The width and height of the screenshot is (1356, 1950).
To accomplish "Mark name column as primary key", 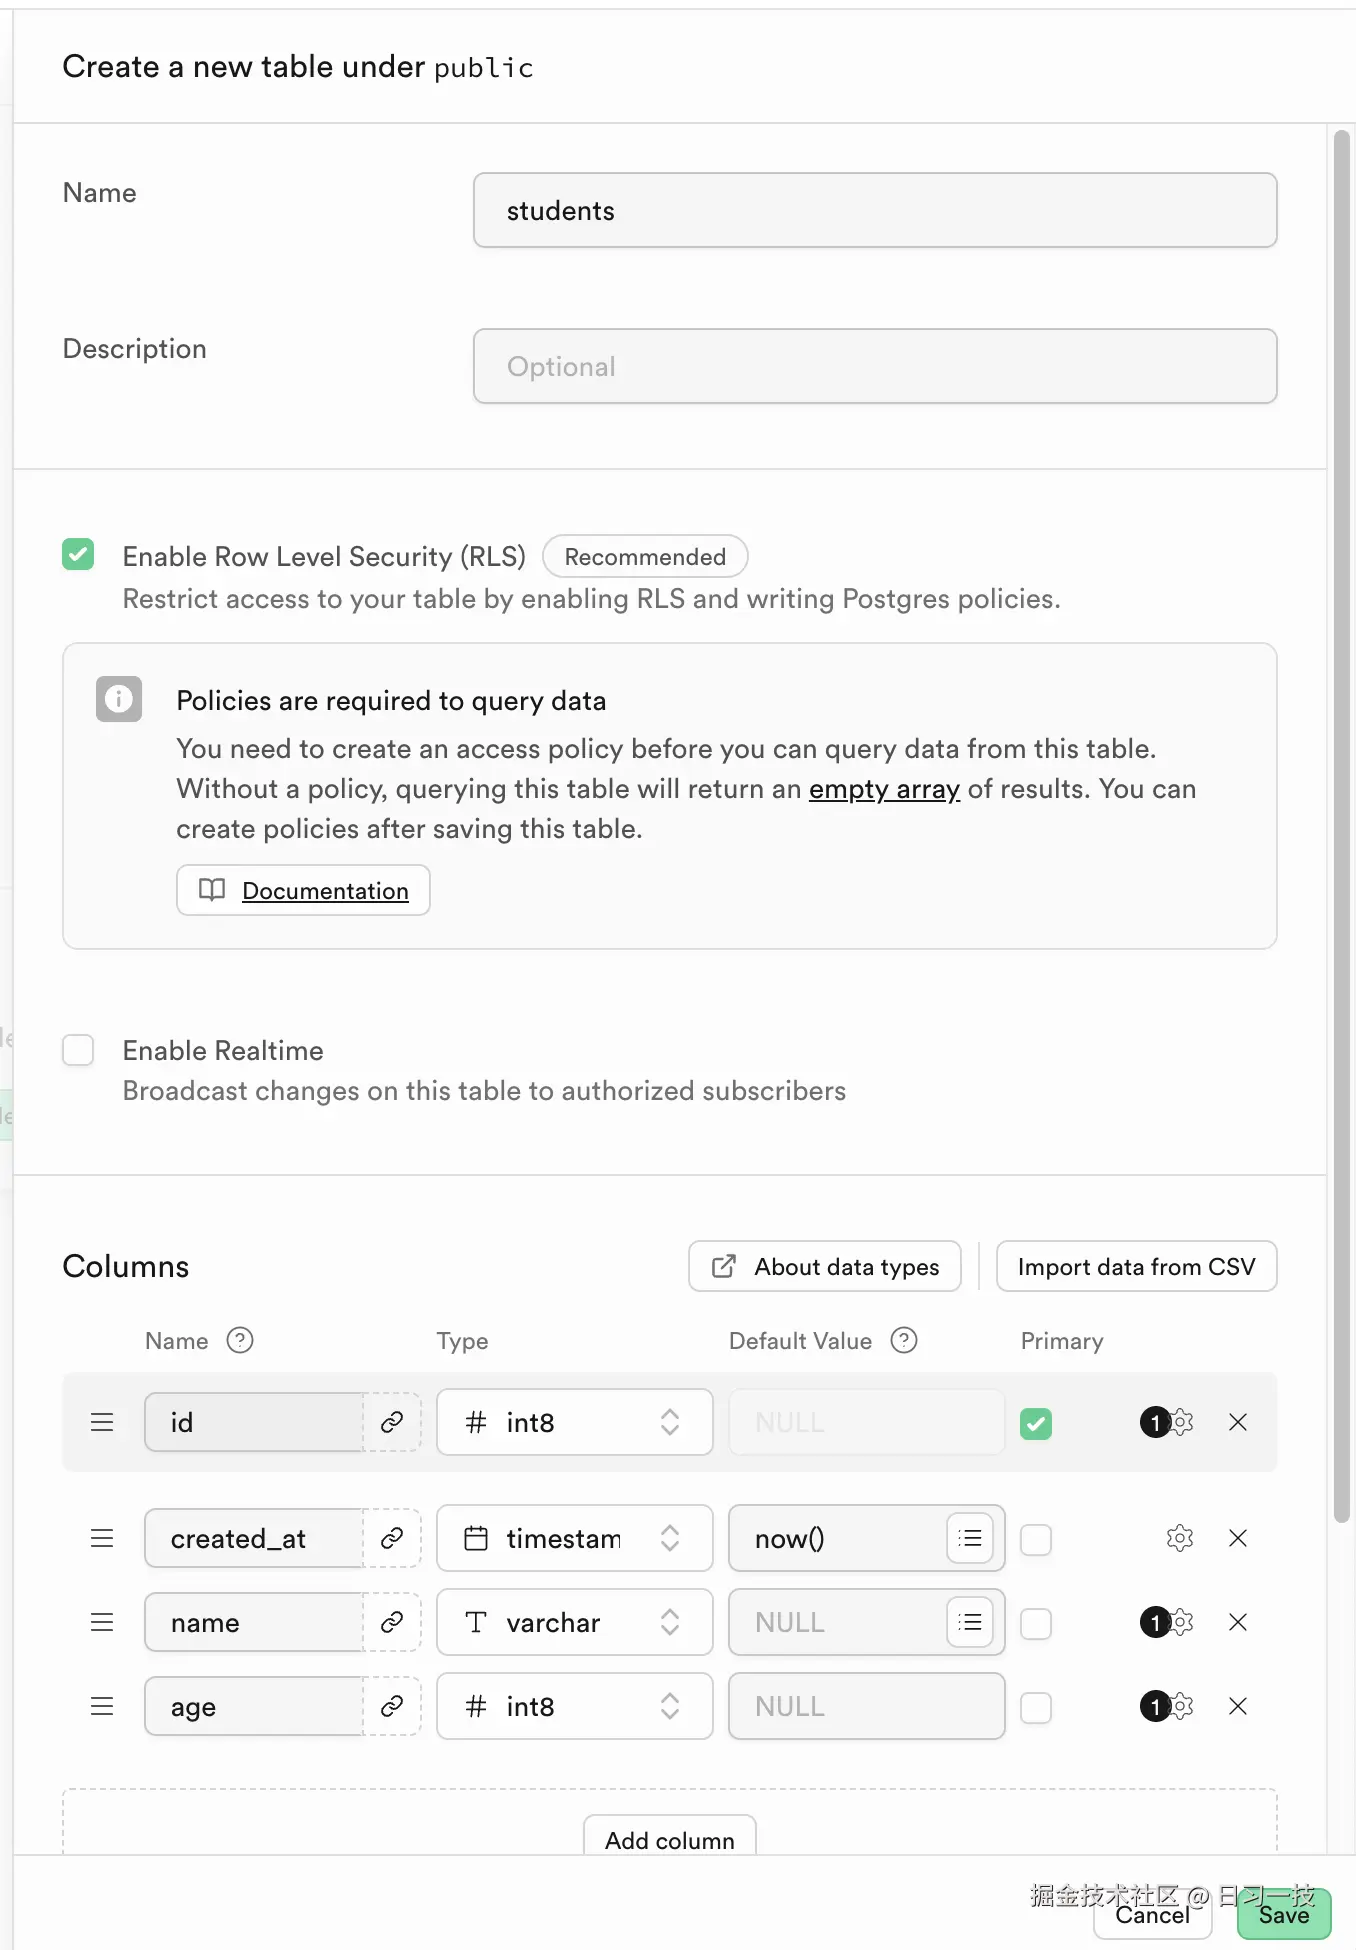I will pos(1036,1623).
